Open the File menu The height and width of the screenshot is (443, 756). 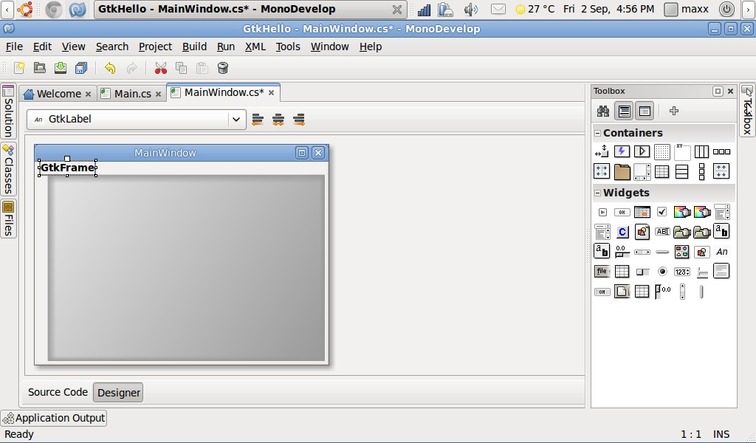click(x=14, y=47)
